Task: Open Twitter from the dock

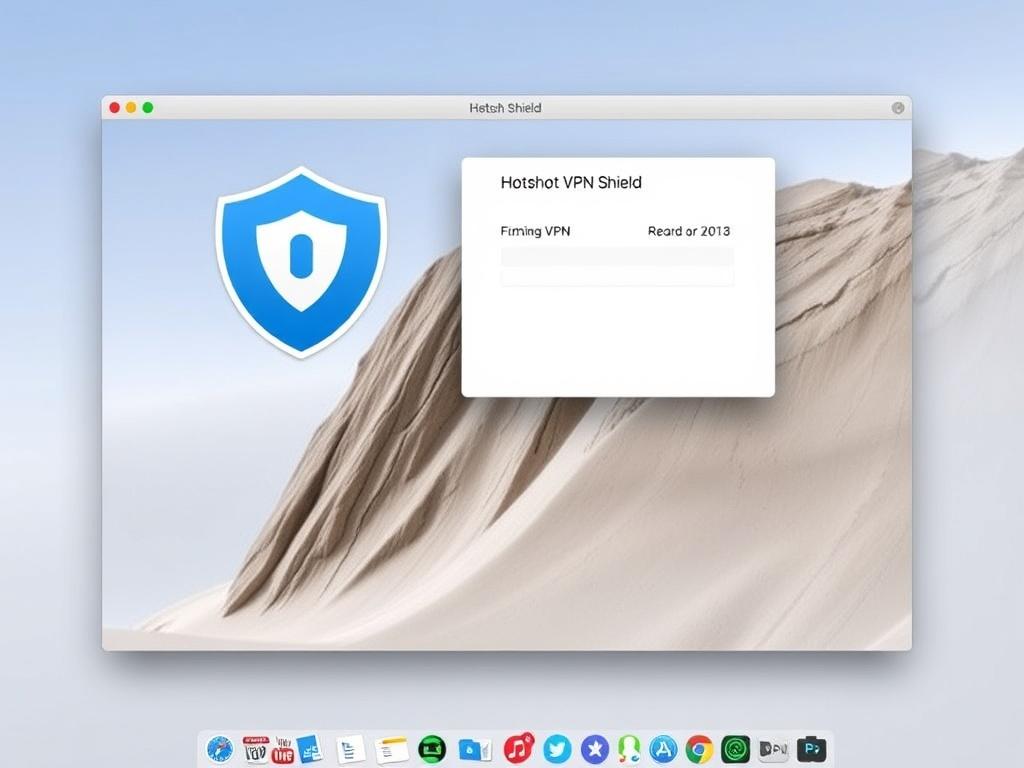Action: [557, 749]
